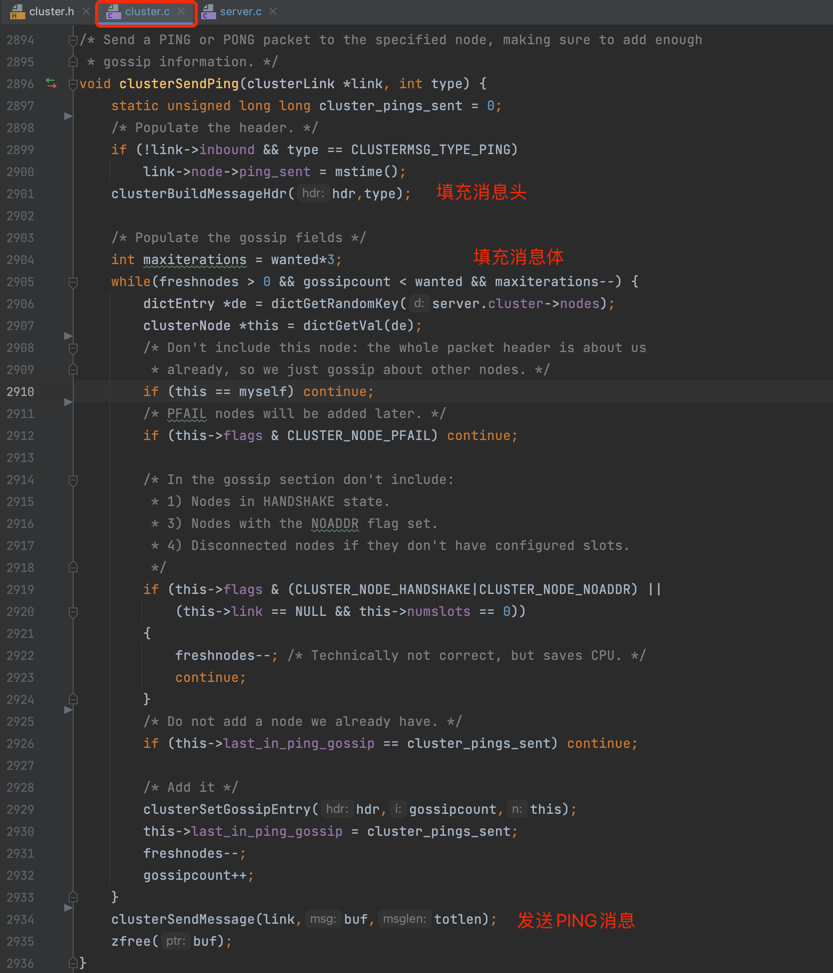
Task: Select the cluster.c editor tab
Action: [x=147, y=11]
